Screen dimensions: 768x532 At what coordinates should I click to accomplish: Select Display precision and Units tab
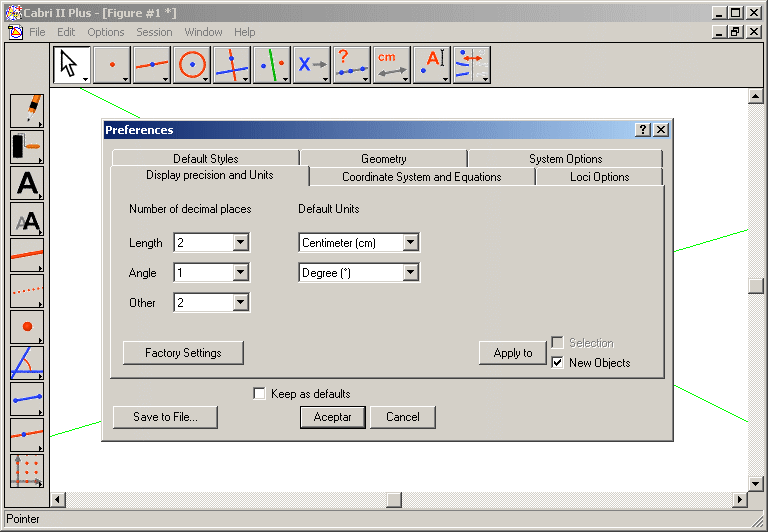[210, 175]
